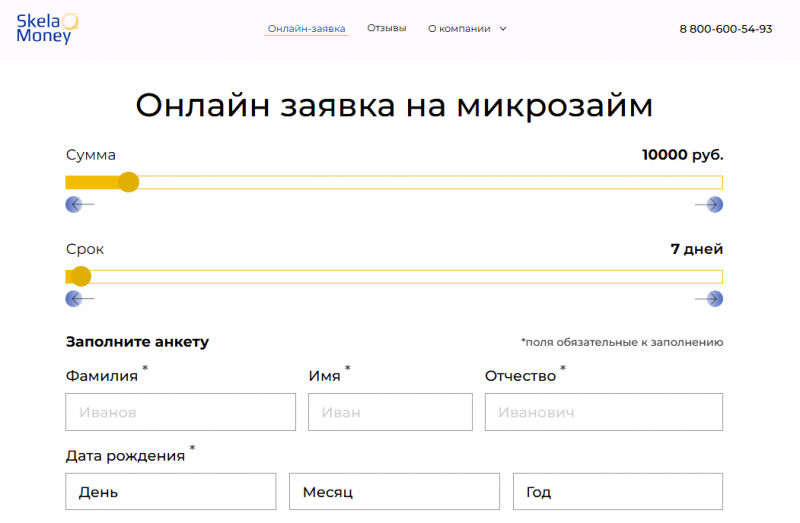Focus the Имя input field

pyautogui.click(x=390, y=412)
